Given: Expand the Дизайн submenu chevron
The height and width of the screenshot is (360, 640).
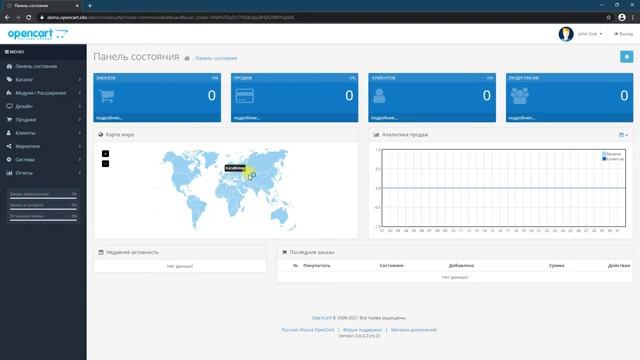Looking at the screenshot, I should coord(80,106).
